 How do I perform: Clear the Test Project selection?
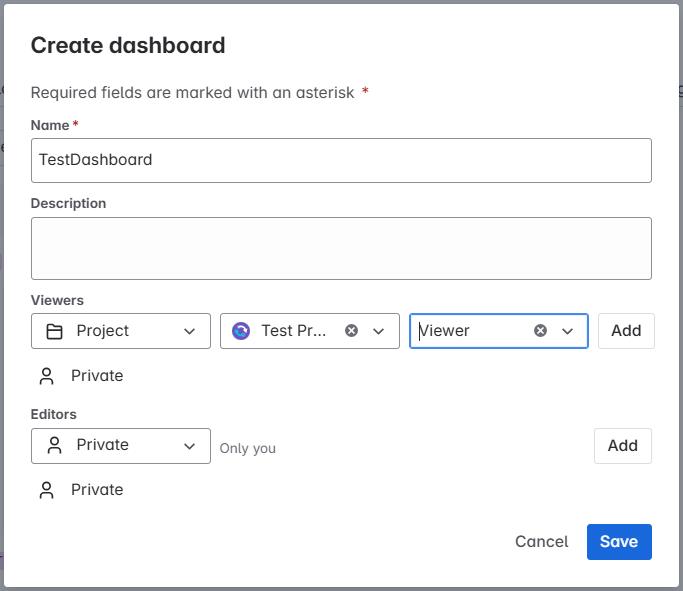[351, 331]
